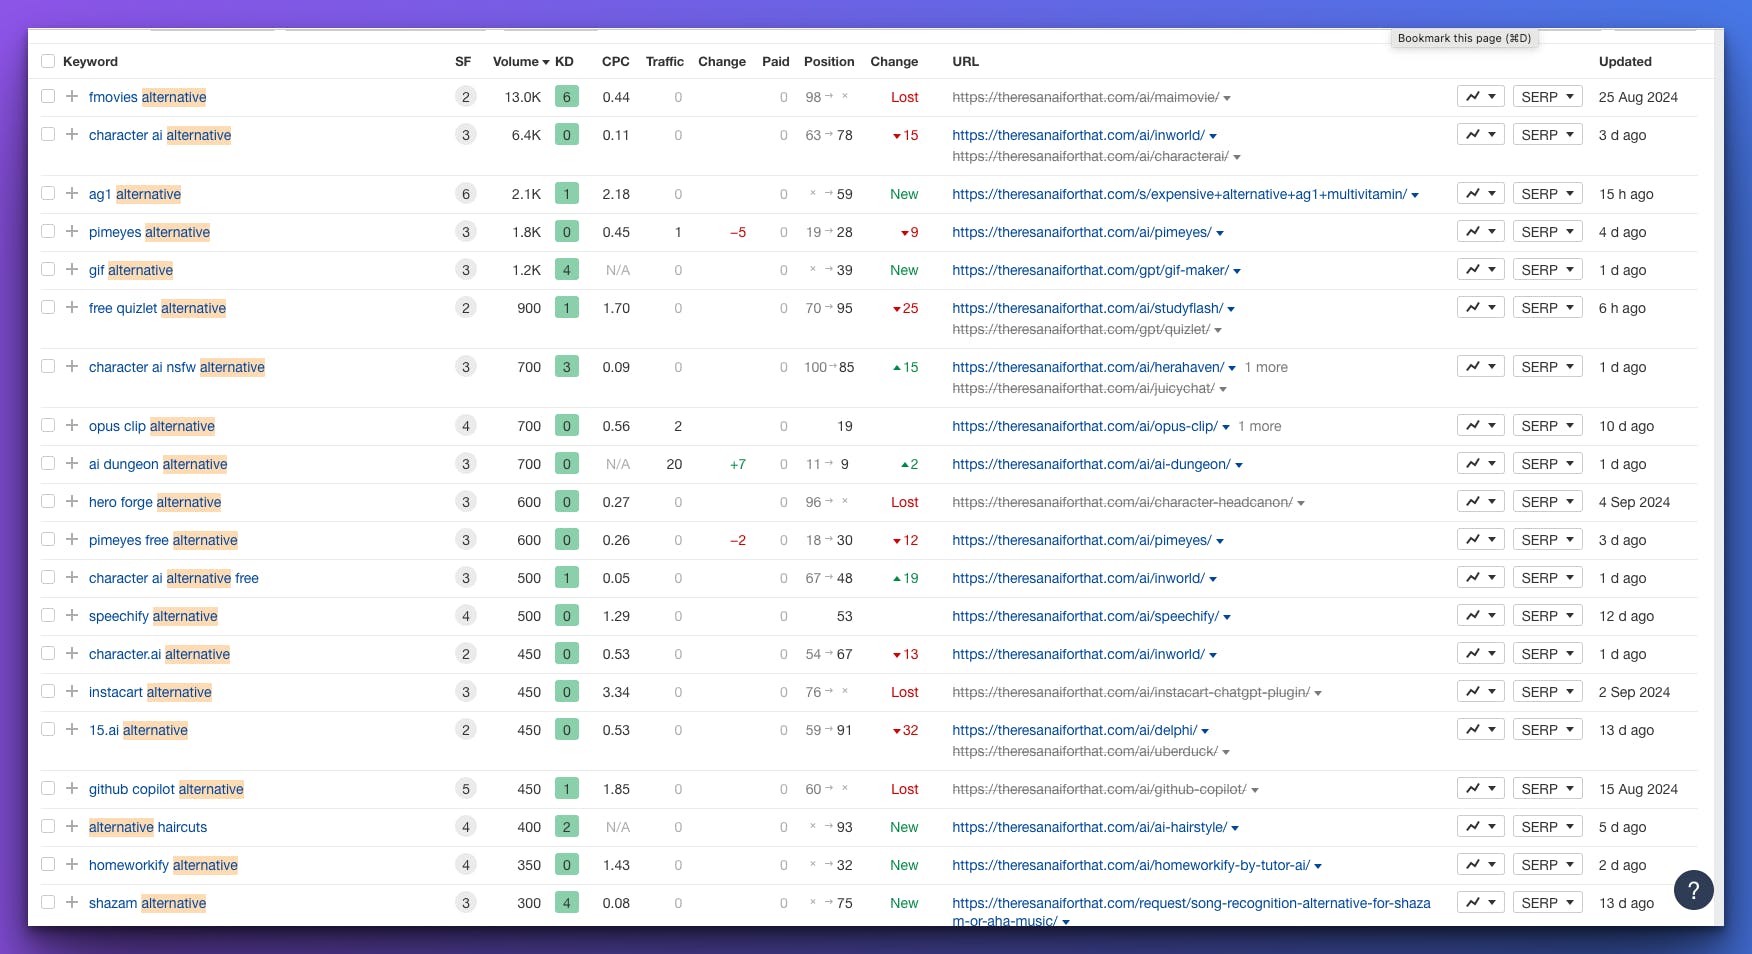Sort the table by the KD column
The width and height of the screenshot is (1752, 954).
click(x=564, y=61)
